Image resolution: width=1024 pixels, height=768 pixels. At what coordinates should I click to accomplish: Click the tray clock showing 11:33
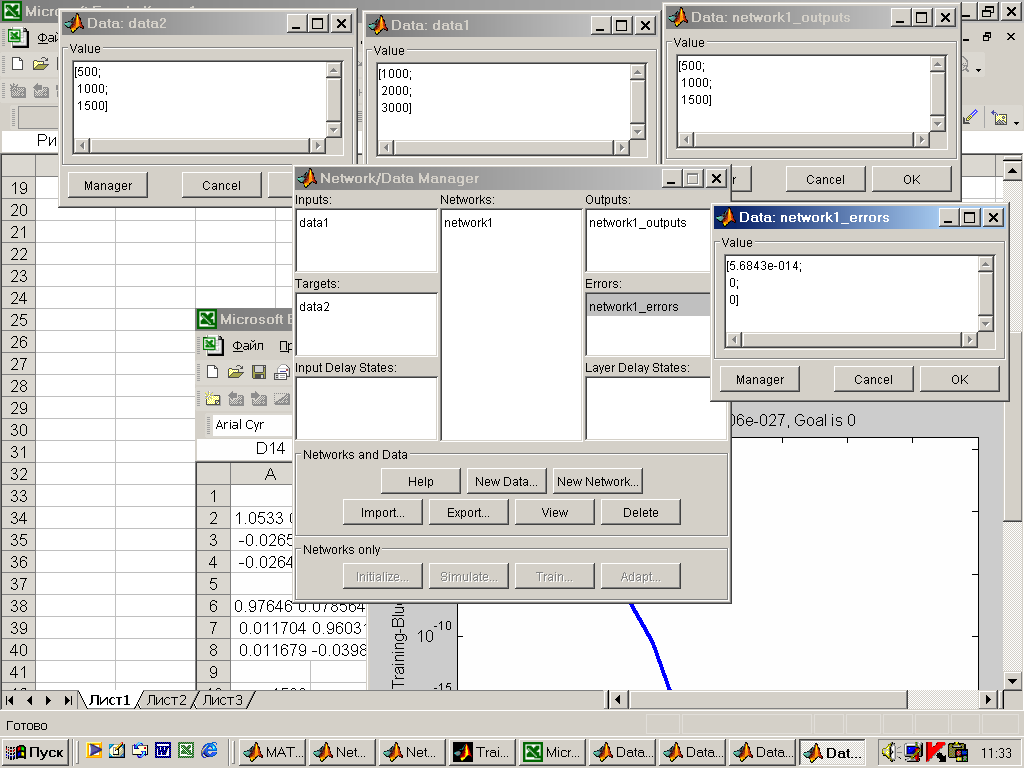(x=995, y=753)
